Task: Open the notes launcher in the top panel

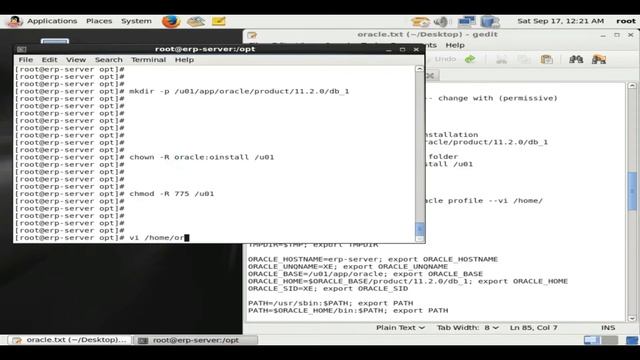Action: coord(219,21)
